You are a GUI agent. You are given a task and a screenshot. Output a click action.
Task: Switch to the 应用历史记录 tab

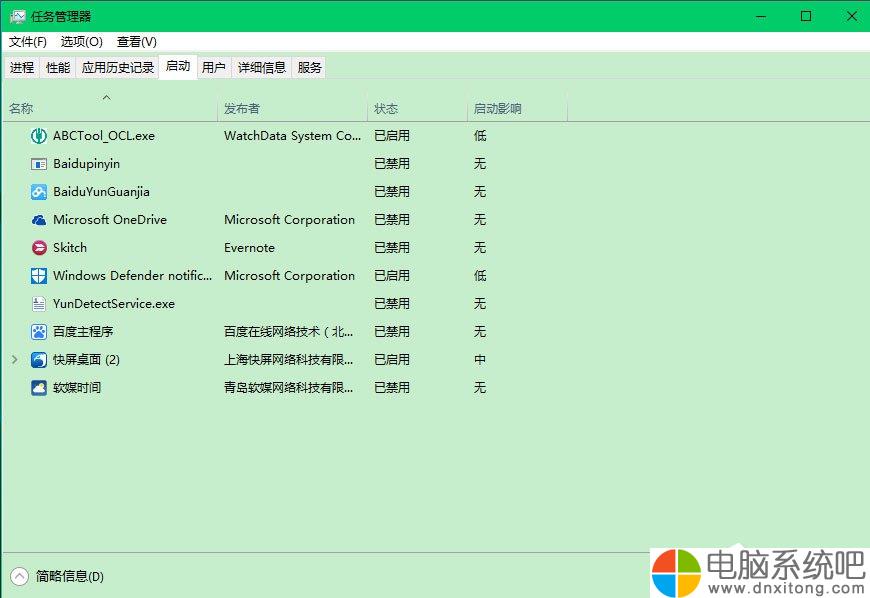(118, 68)
